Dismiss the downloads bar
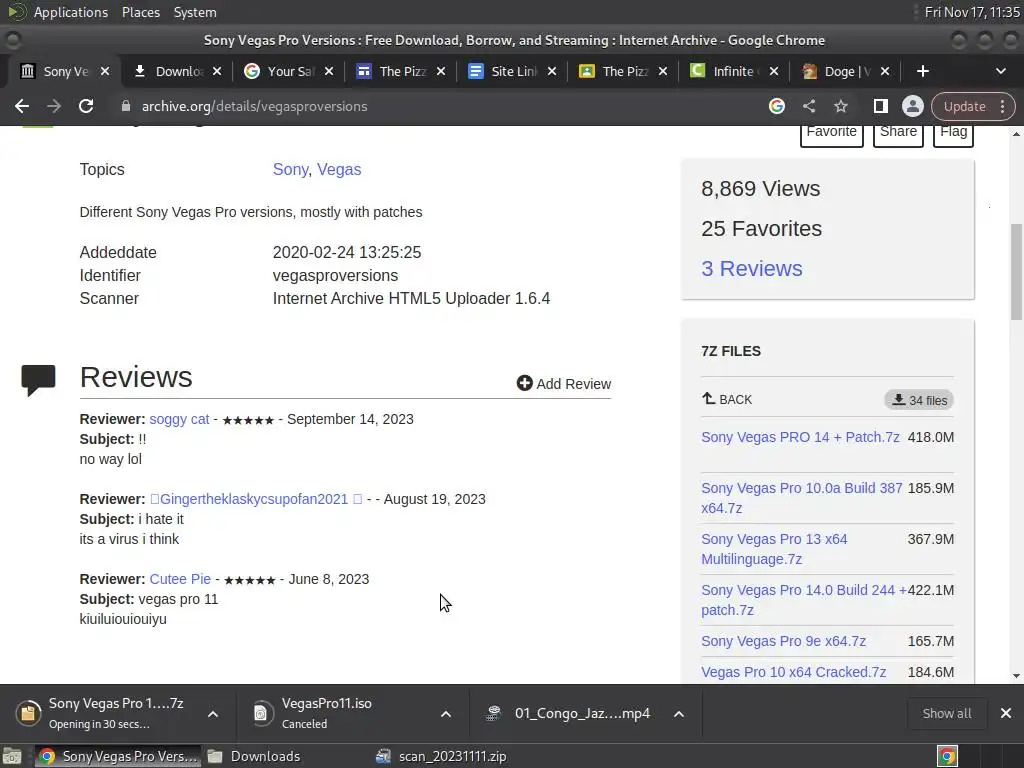Viewport: 1024px width, 768px height. (1006, 713)
